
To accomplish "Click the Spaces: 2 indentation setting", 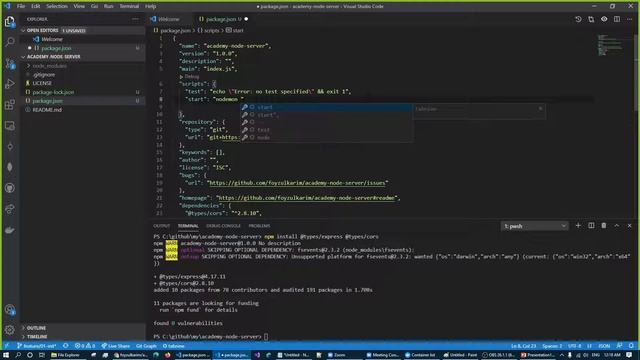I will (552, 346).
